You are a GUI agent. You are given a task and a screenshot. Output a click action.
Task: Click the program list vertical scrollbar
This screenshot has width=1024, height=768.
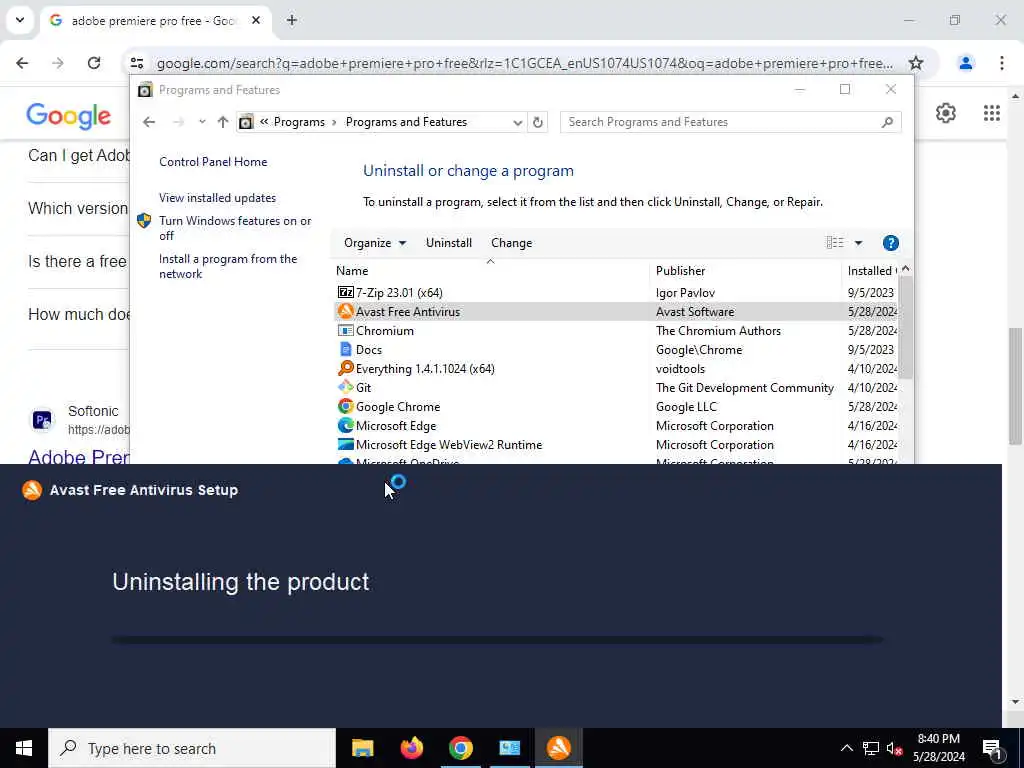[905, 327]
